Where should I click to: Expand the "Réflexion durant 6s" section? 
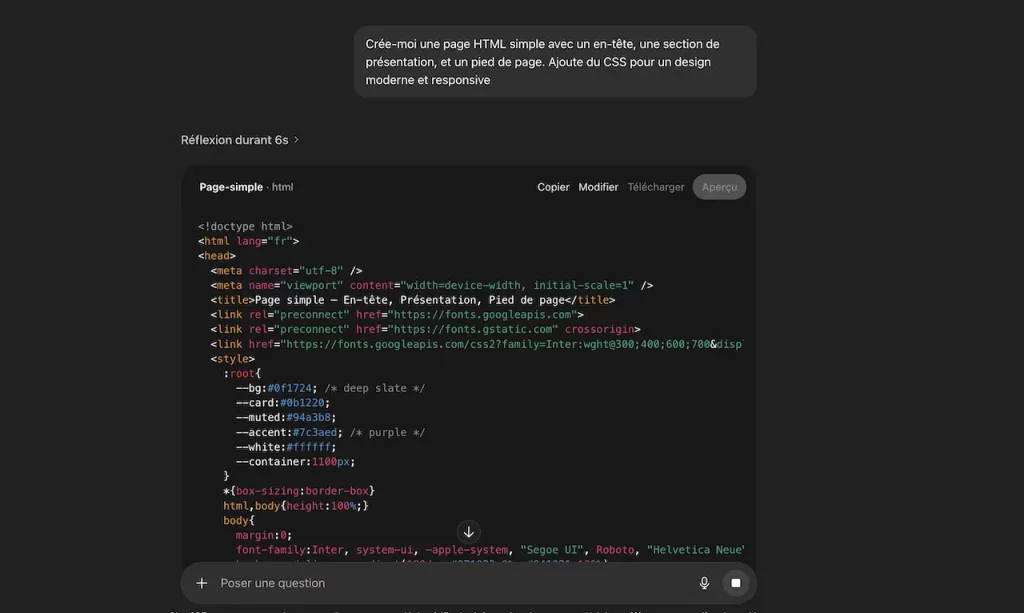[x=237, y=140]
